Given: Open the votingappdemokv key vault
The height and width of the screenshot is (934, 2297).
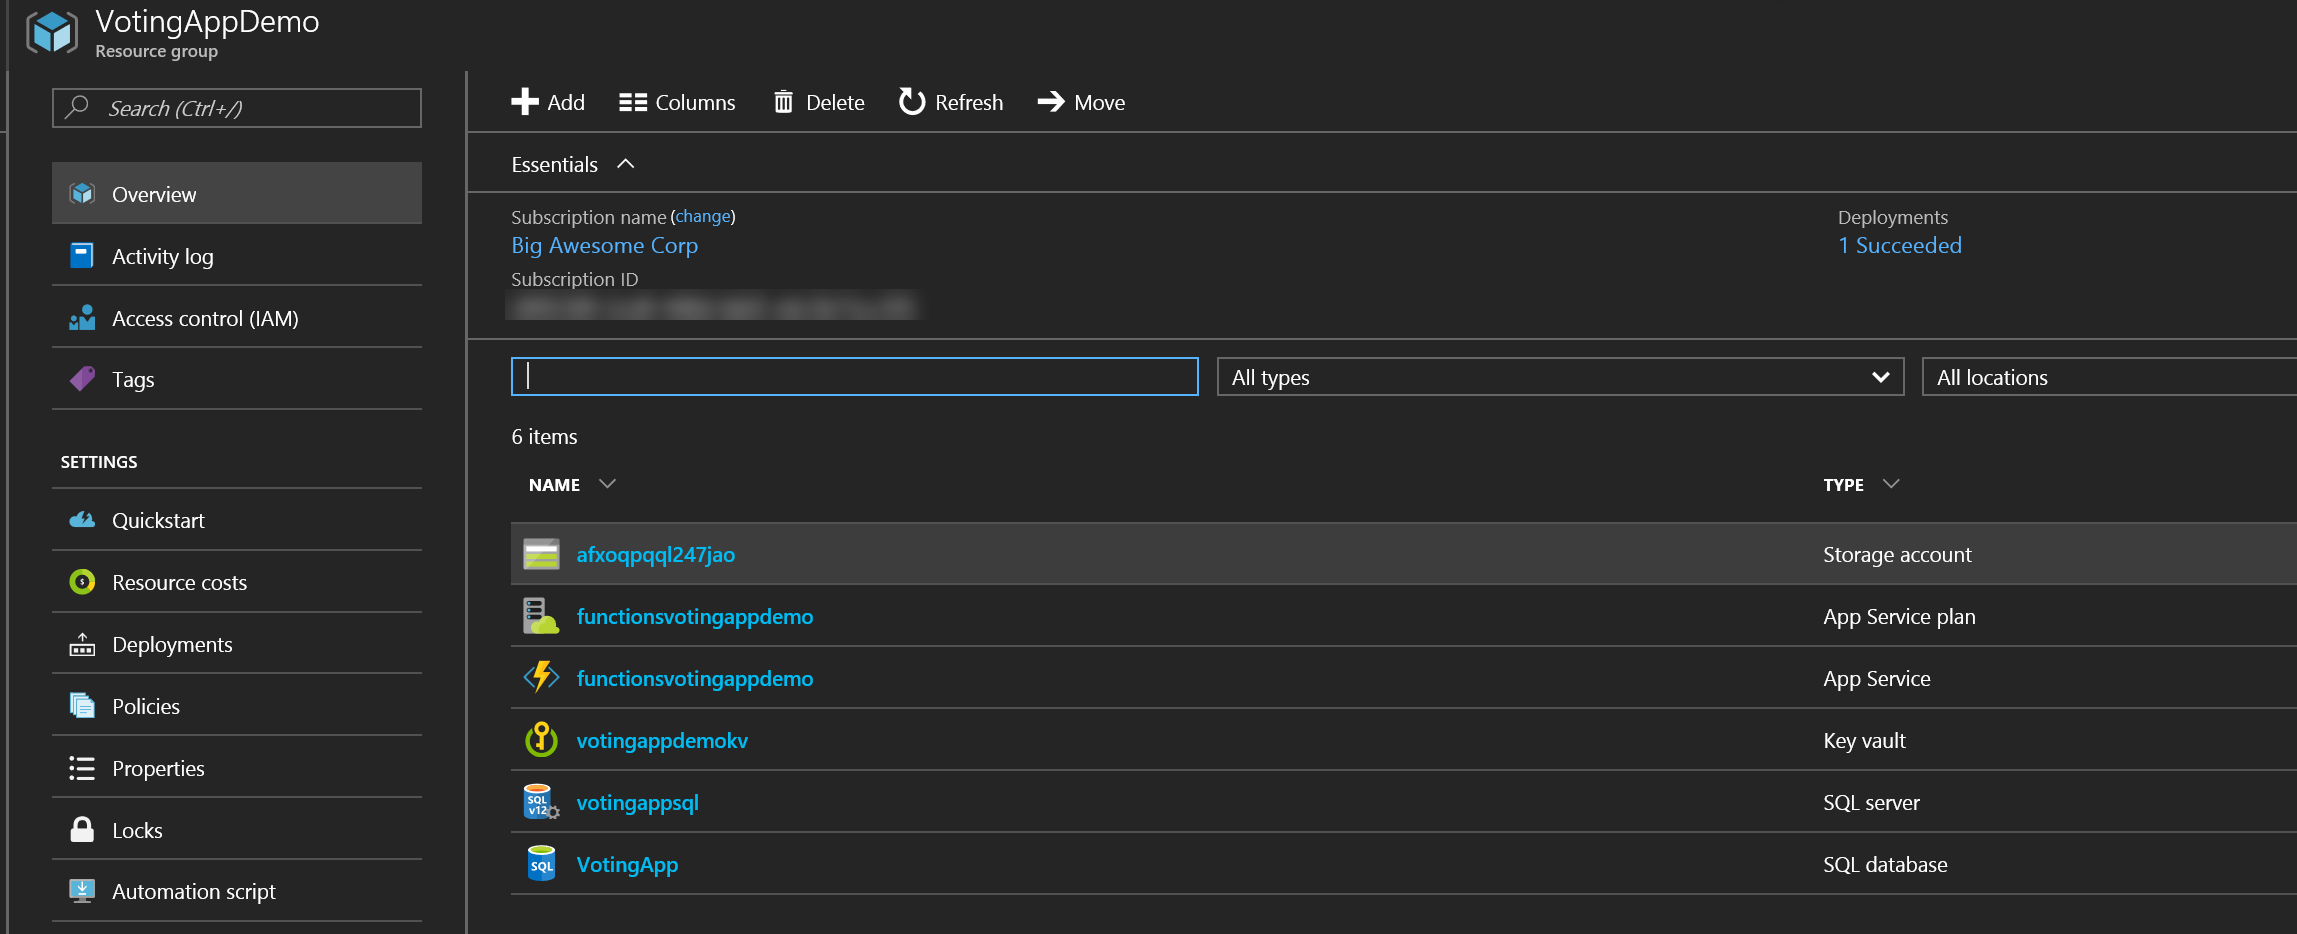Looking at the screenshot, I should [662, 740].
